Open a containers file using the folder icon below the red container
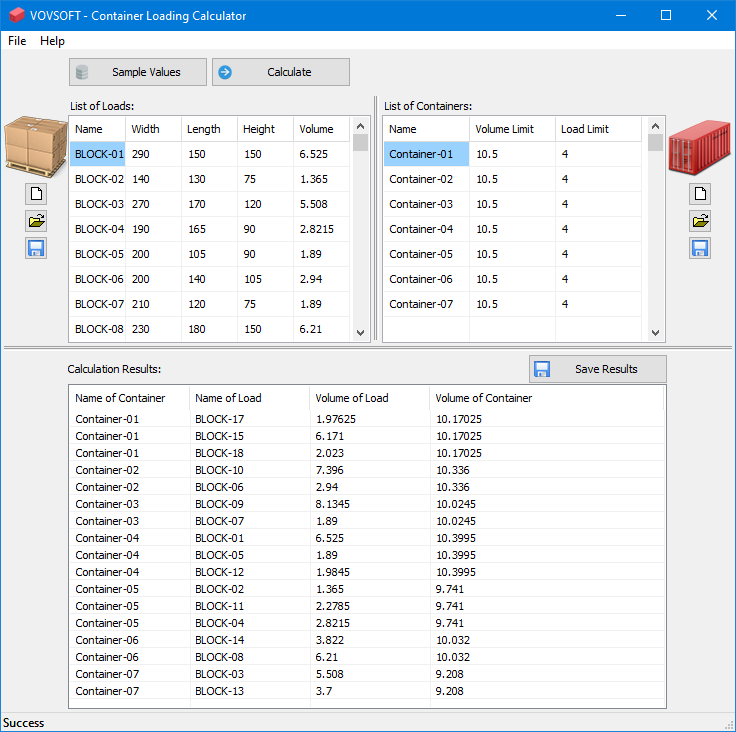The width and height of the screenshot is (736, 732). pyautogui.click(x=700, y=221)
